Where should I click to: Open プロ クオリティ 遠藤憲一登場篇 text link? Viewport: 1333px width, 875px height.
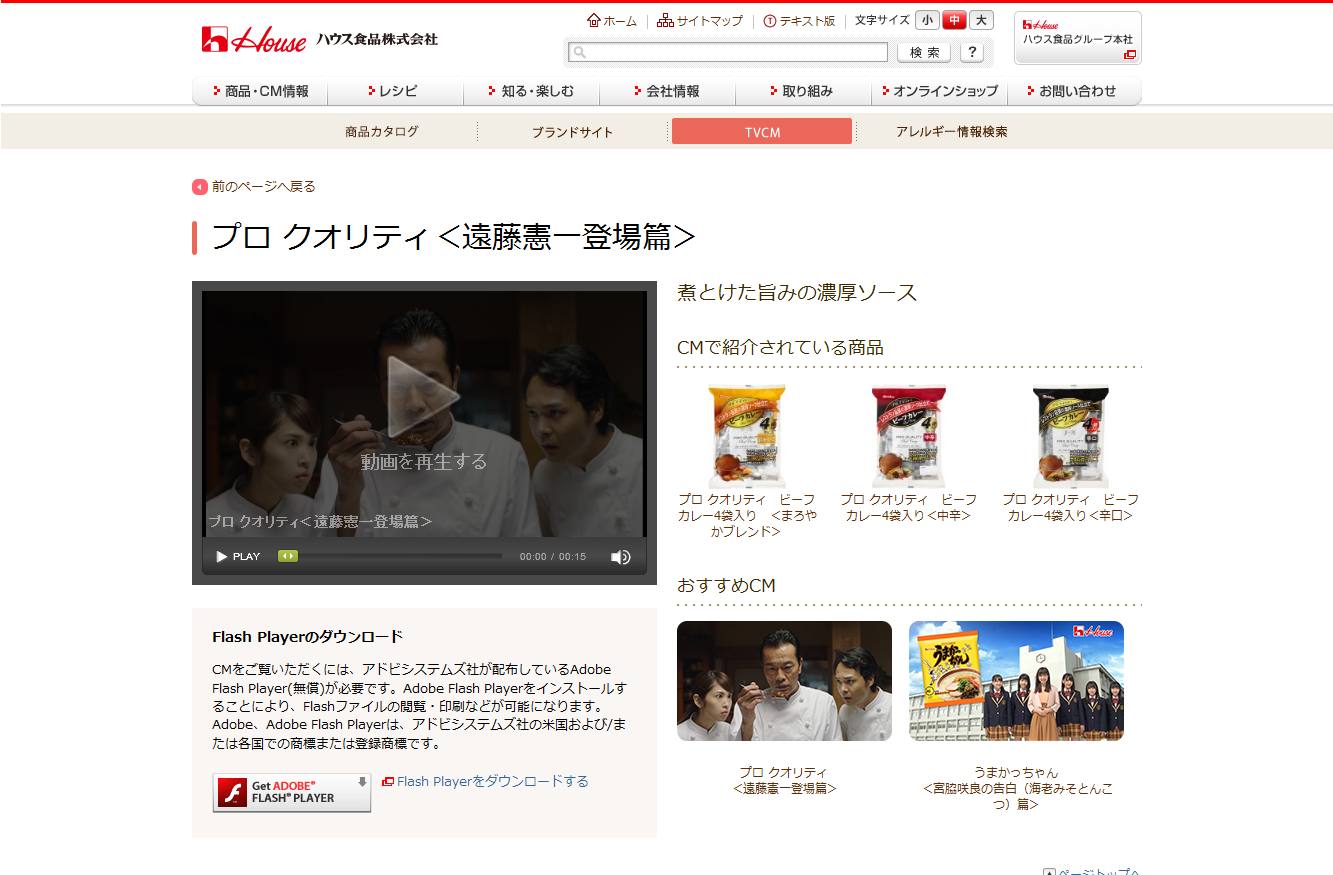tap(784, 780)
